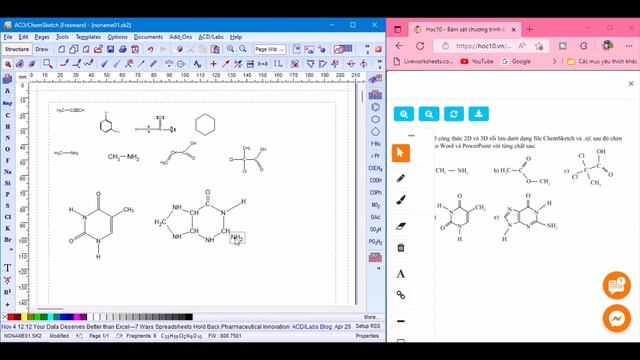Select the Br element button
The width and height of the screenshot is (640, 360).
click(7, 240)
